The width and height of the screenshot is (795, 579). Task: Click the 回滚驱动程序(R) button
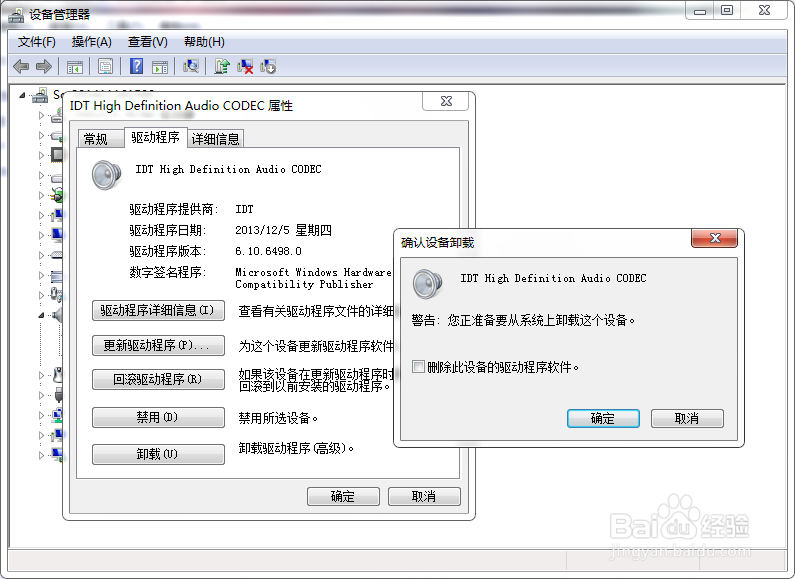(158, 379)
